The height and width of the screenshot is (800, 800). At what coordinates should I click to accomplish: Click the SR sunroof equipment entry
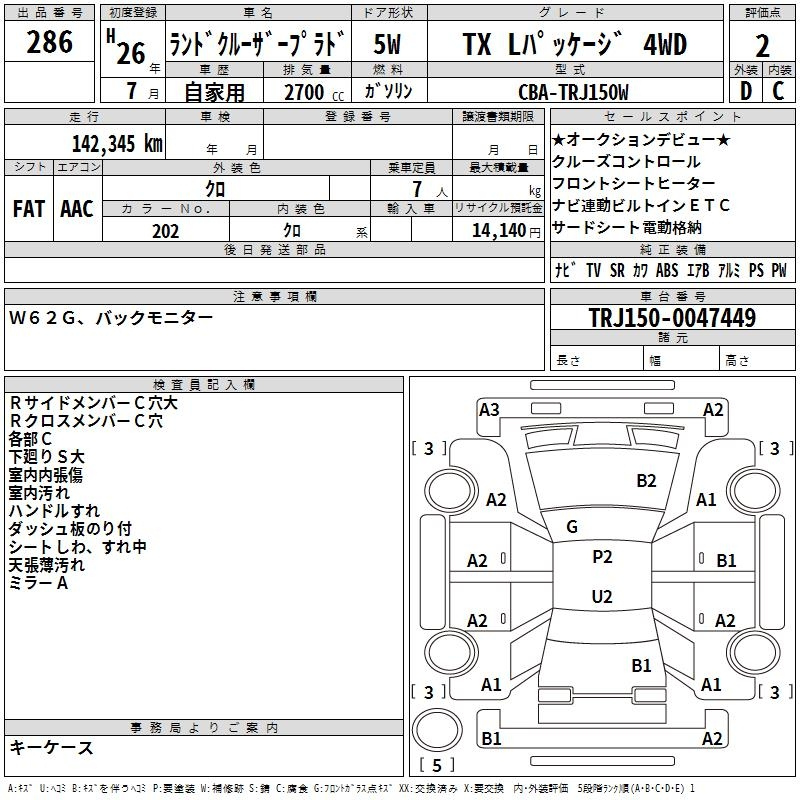617,270
